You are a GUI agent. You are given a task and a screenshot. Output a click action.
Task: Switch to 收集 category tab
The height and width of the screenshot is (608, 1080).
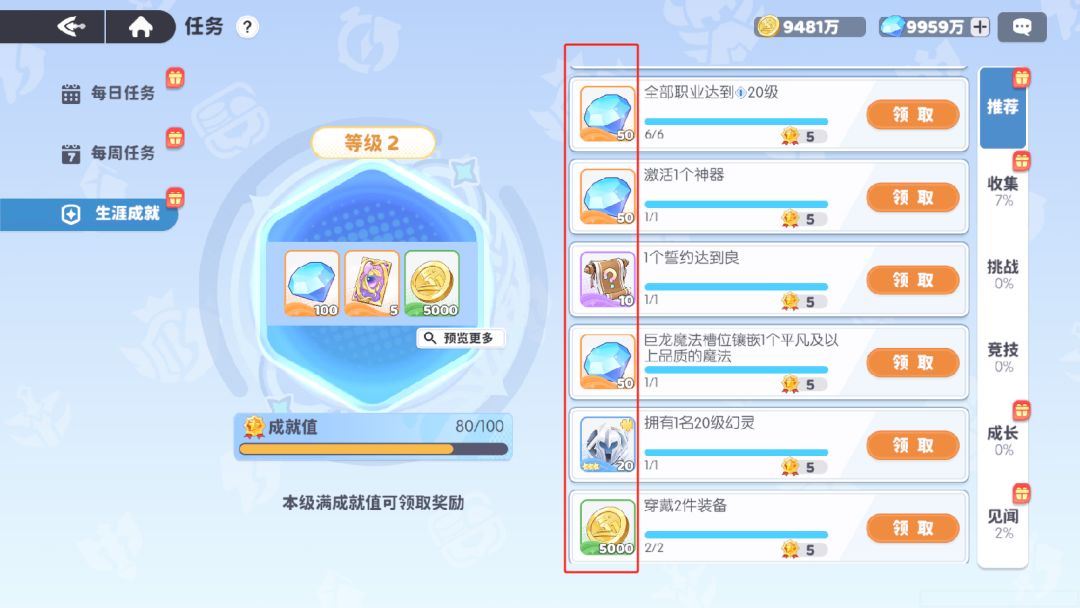pyautogui.click(x=1003, y=191)
